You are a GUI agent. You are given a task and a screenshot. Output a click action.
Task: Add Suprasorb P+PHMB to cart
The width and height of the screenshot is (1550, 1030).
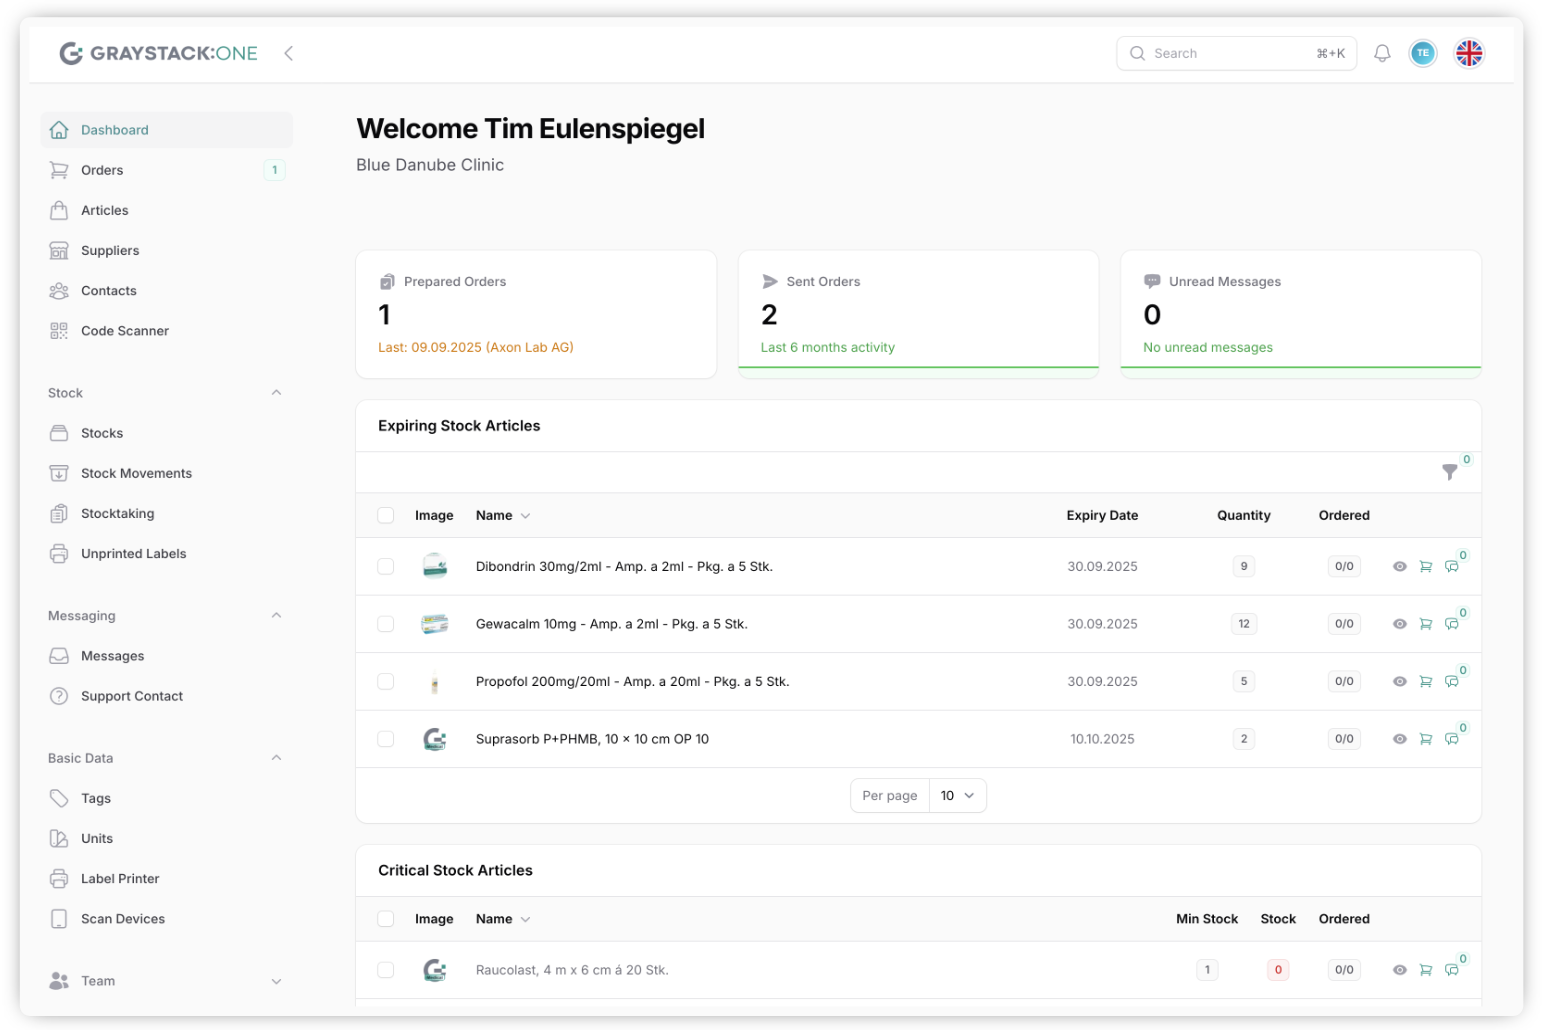[x=1425, y=740]
